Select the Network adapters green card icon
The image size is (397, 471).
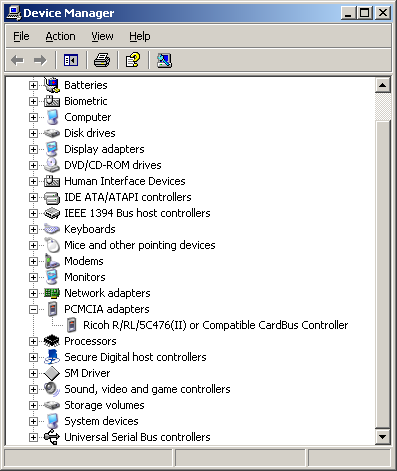pos(52,293)
